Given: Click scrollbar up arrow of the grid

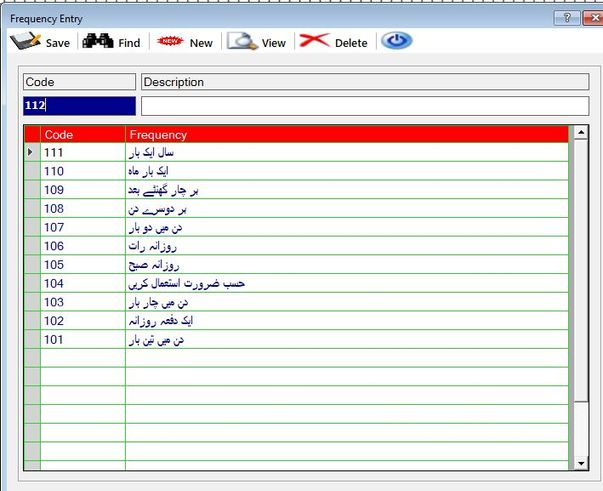Looking at the screenshot, I should pyautogui.click(x=581, y=133).
